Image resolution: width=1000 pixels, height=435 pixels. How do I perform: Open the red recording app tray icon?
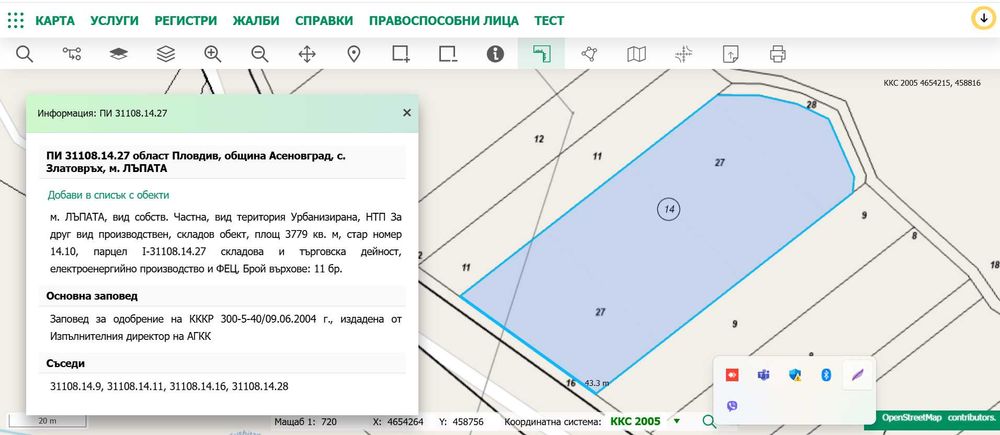pyautogui.click(x=732, y=375)
